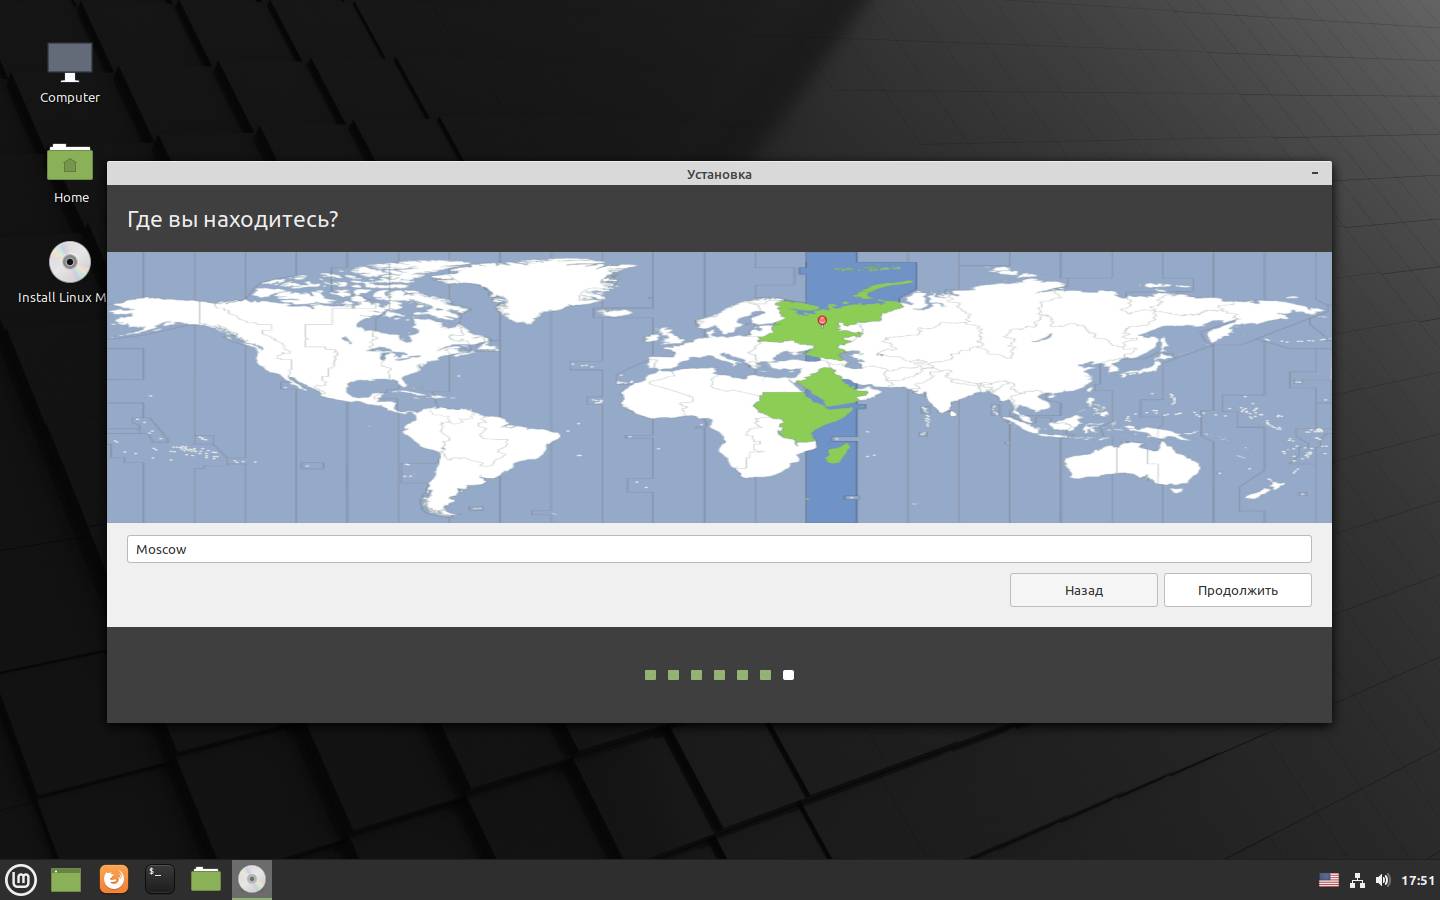This screenshot has height=900, width=1440.
Task: Open the Files manager in the taskbar
Action: 206,879
